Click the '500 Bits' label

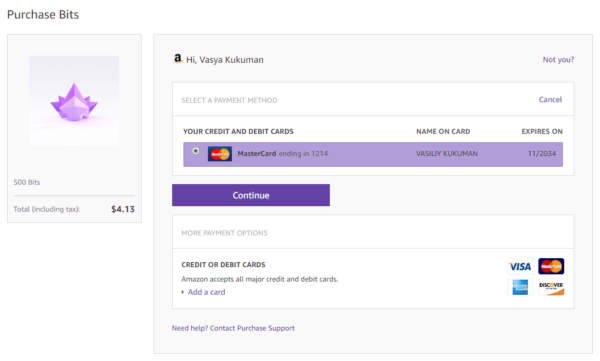[27, 182]
